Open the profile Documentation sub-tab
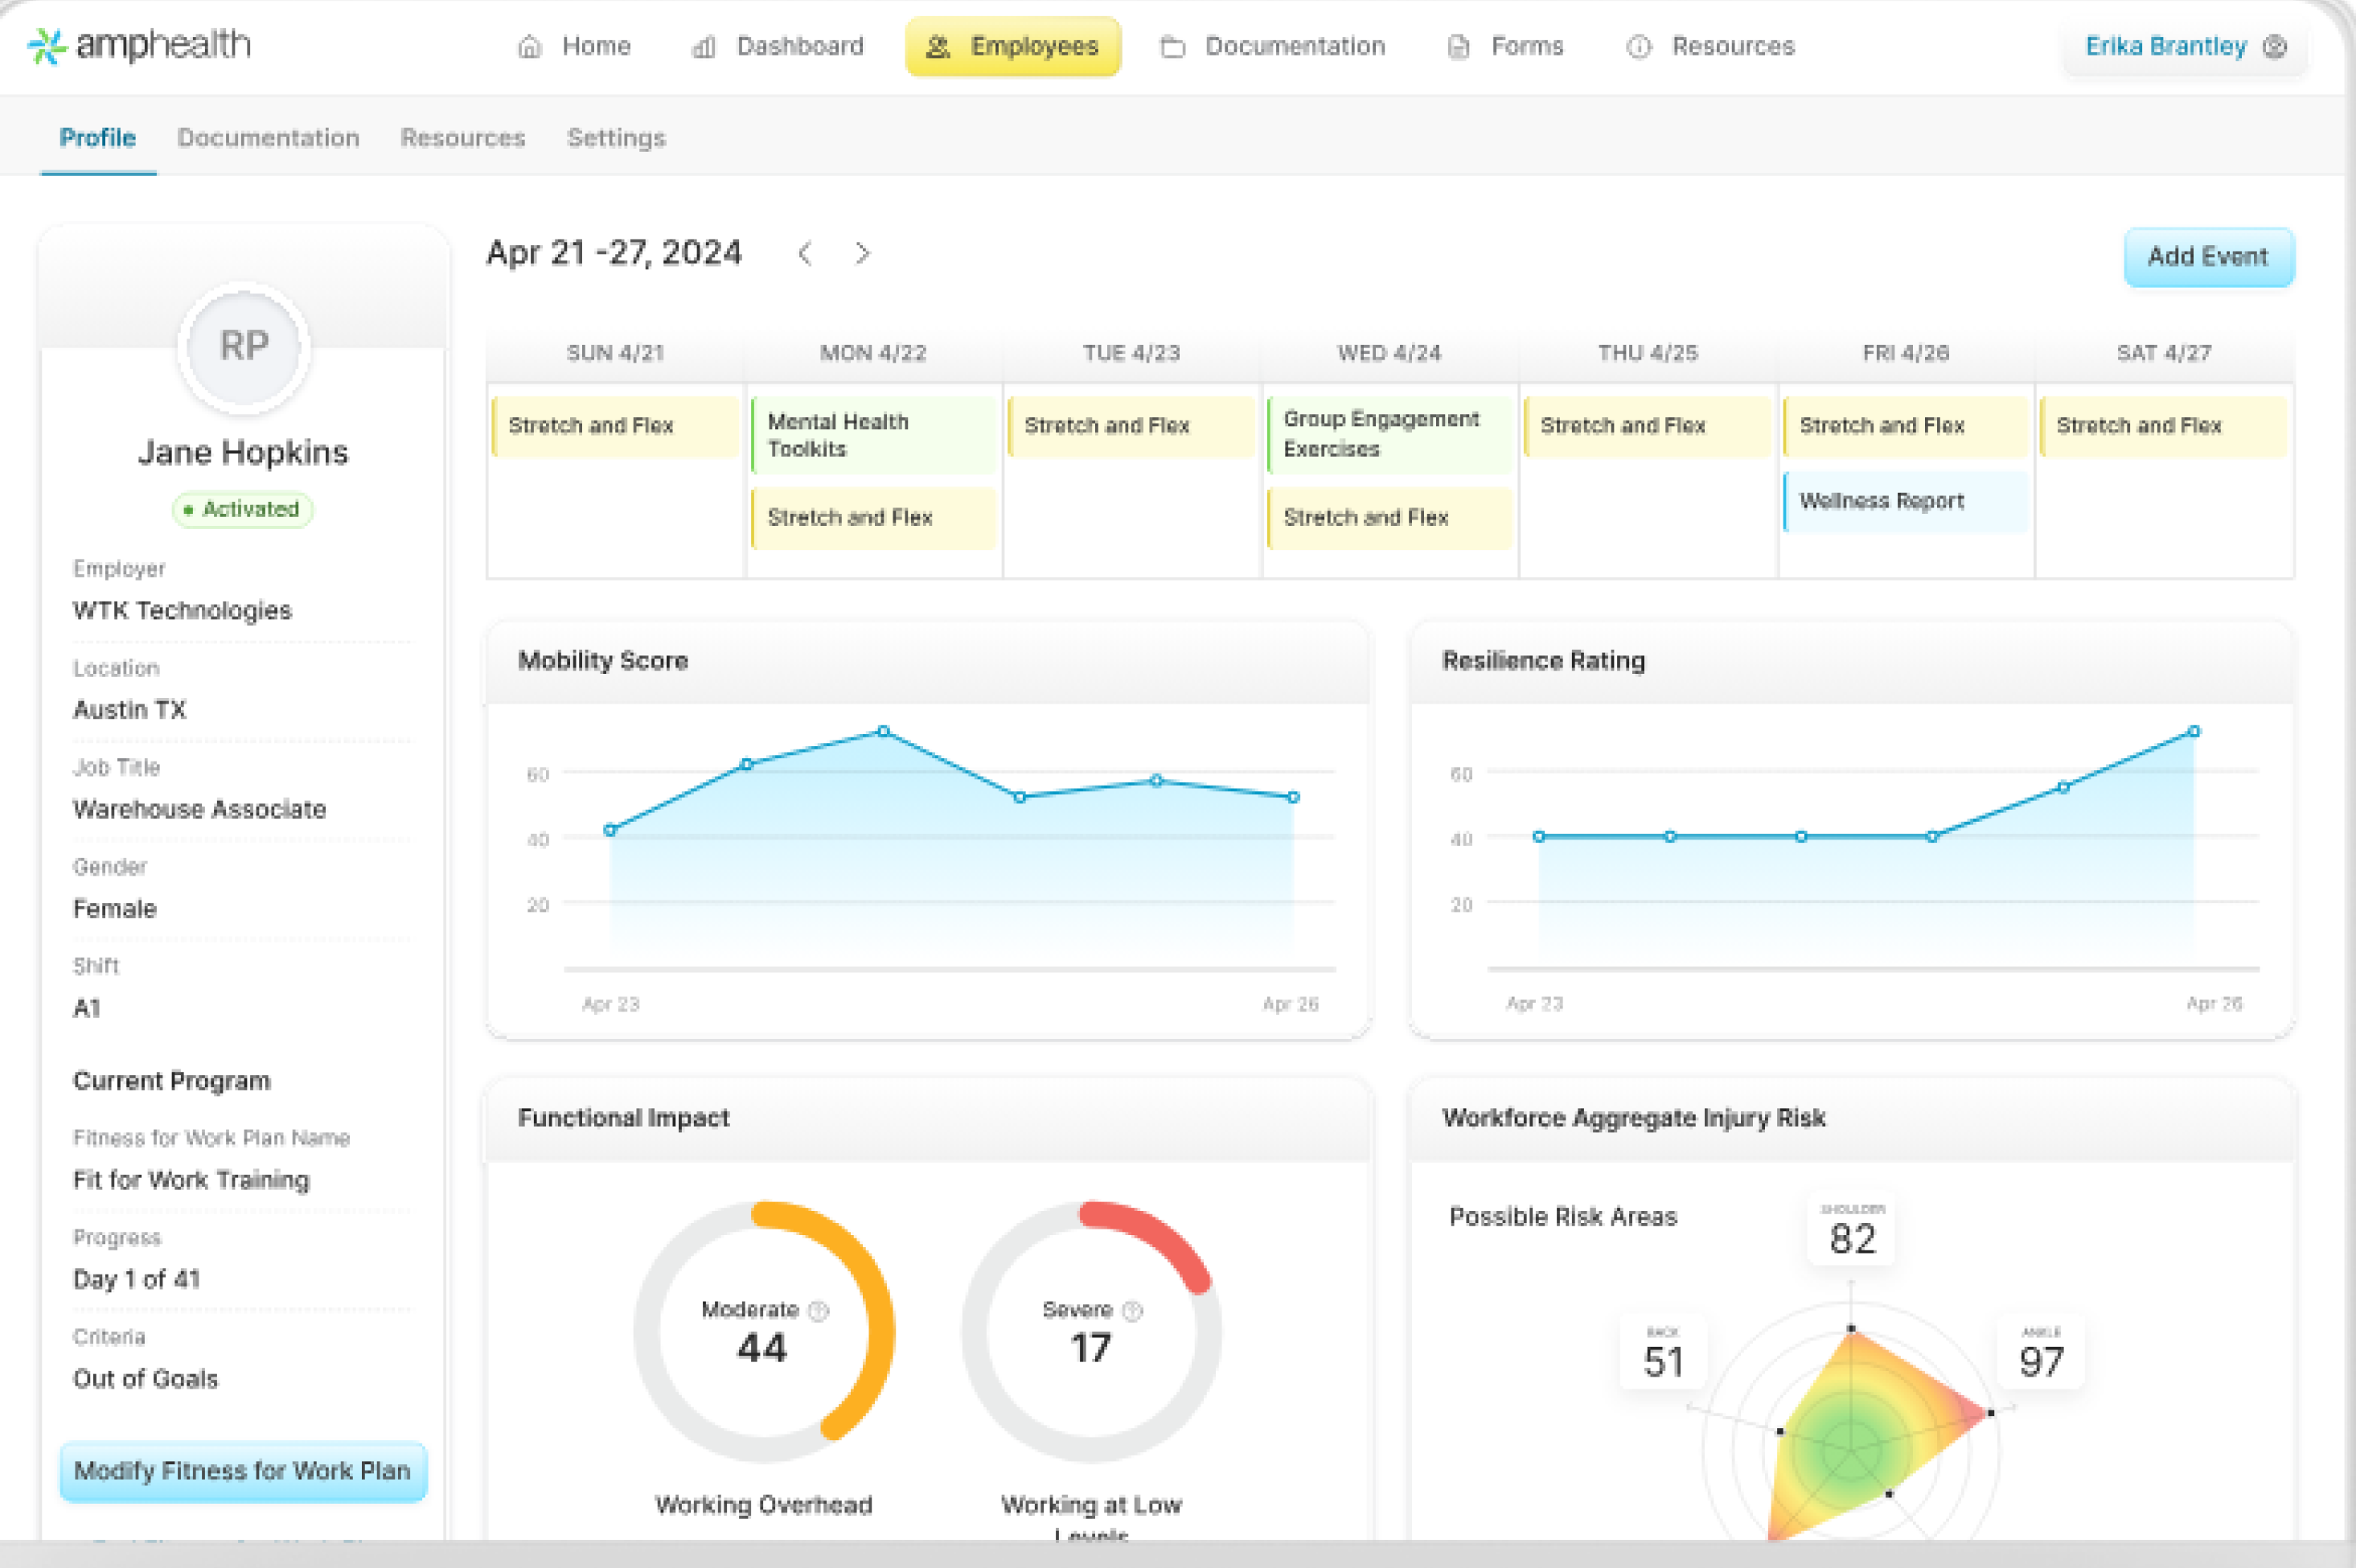Screen dimensions: 2356x1568 [x=268, y=138]
